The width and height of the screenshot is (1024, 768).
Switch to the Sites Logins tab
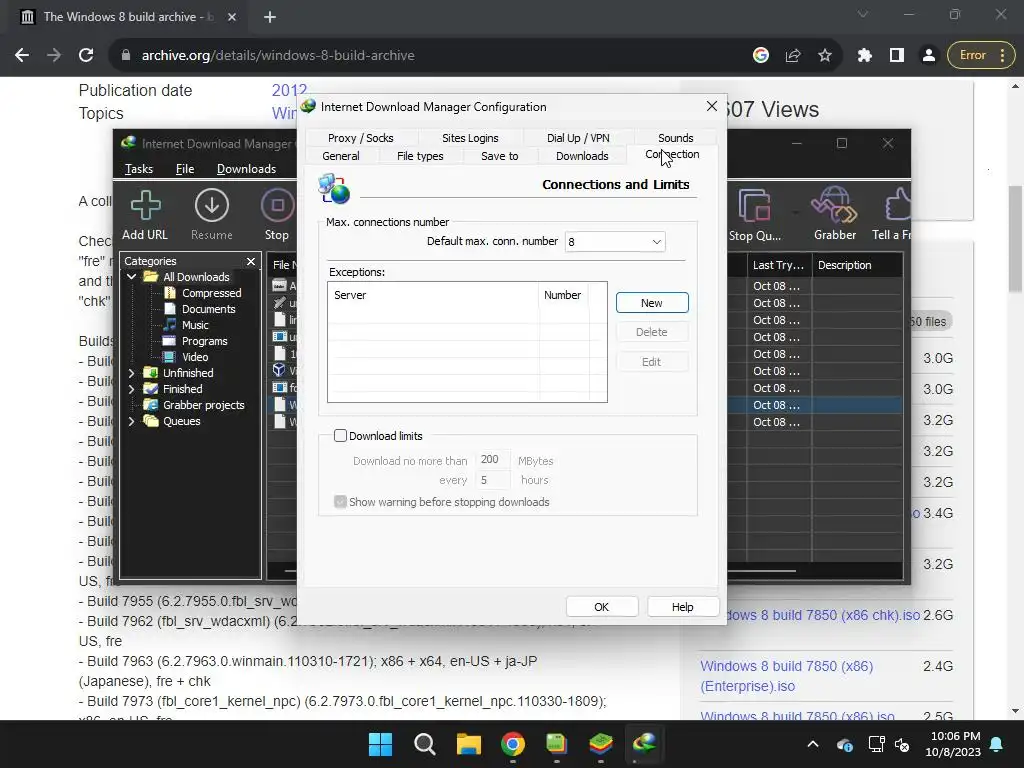[x=470, y=138]
